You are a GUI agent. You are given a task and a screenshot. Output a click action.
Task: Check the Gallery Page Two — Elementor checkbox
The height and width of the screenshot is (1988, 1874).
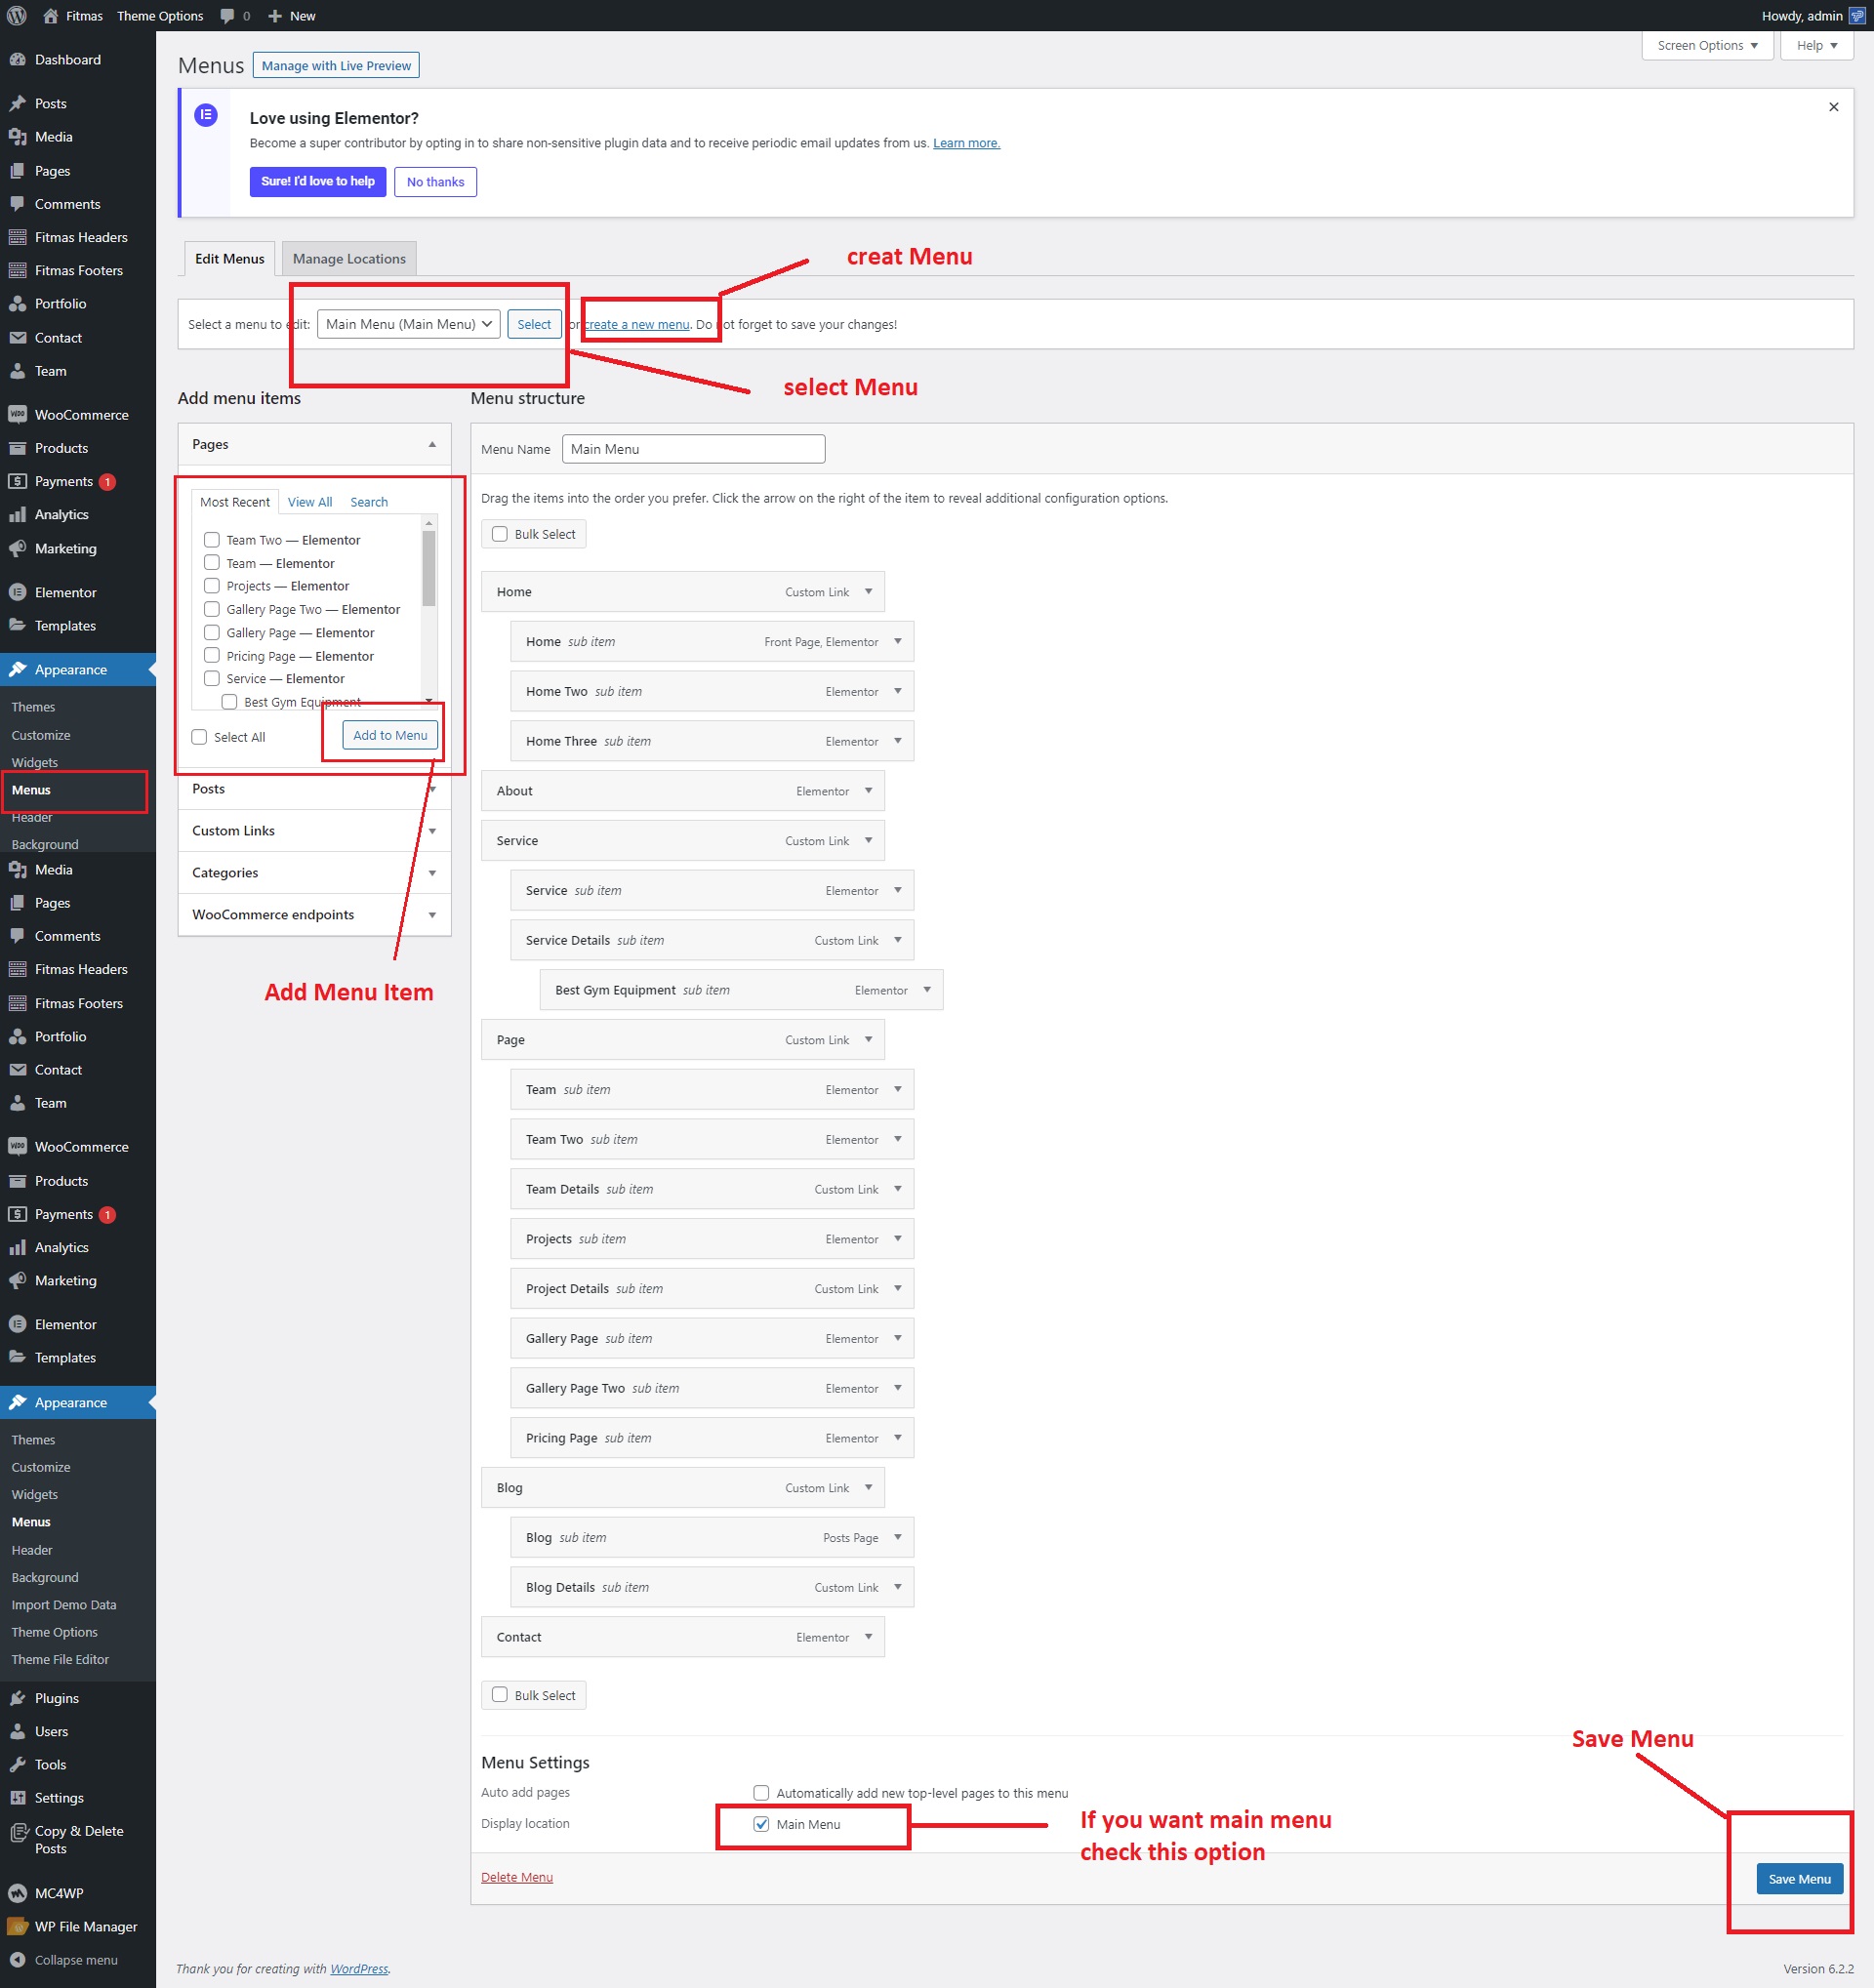[212, 609]
